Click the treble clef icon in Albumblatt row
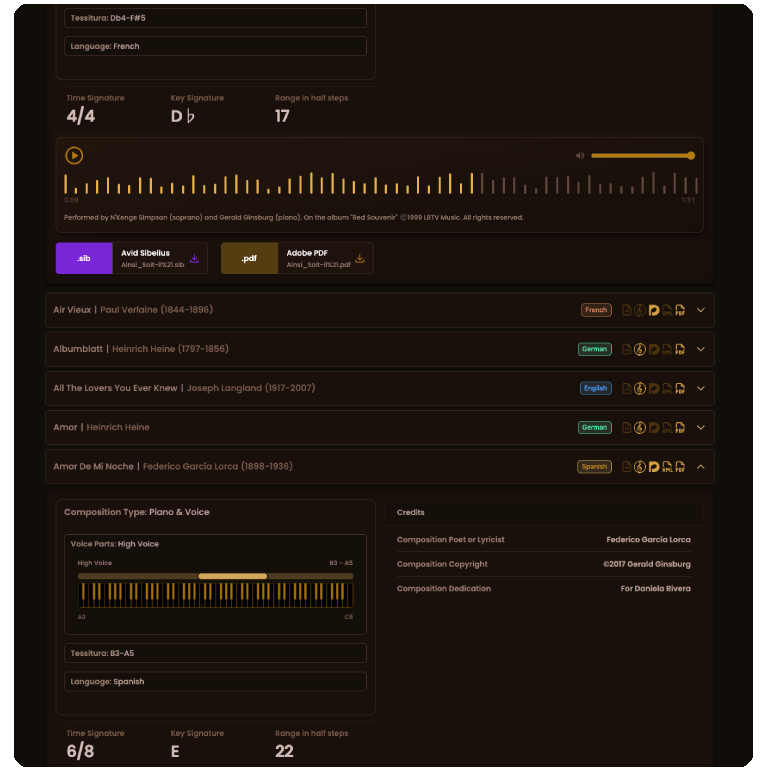Screen dimensions: 768x768 pos(640,349)
